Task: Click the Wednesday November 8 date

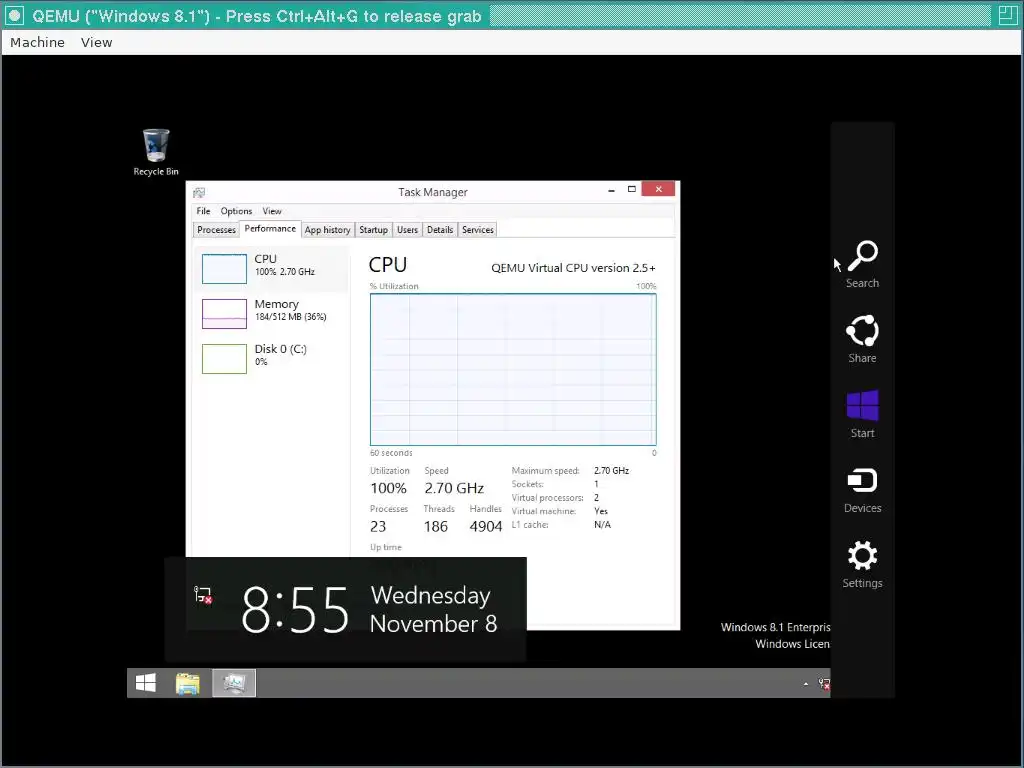Action: [433, 609]
